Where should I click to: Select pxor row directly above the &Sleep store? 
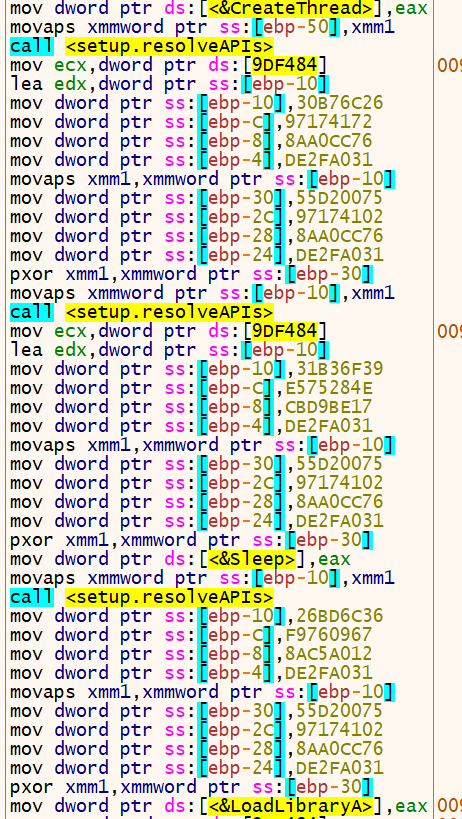[x=191, y=540]
